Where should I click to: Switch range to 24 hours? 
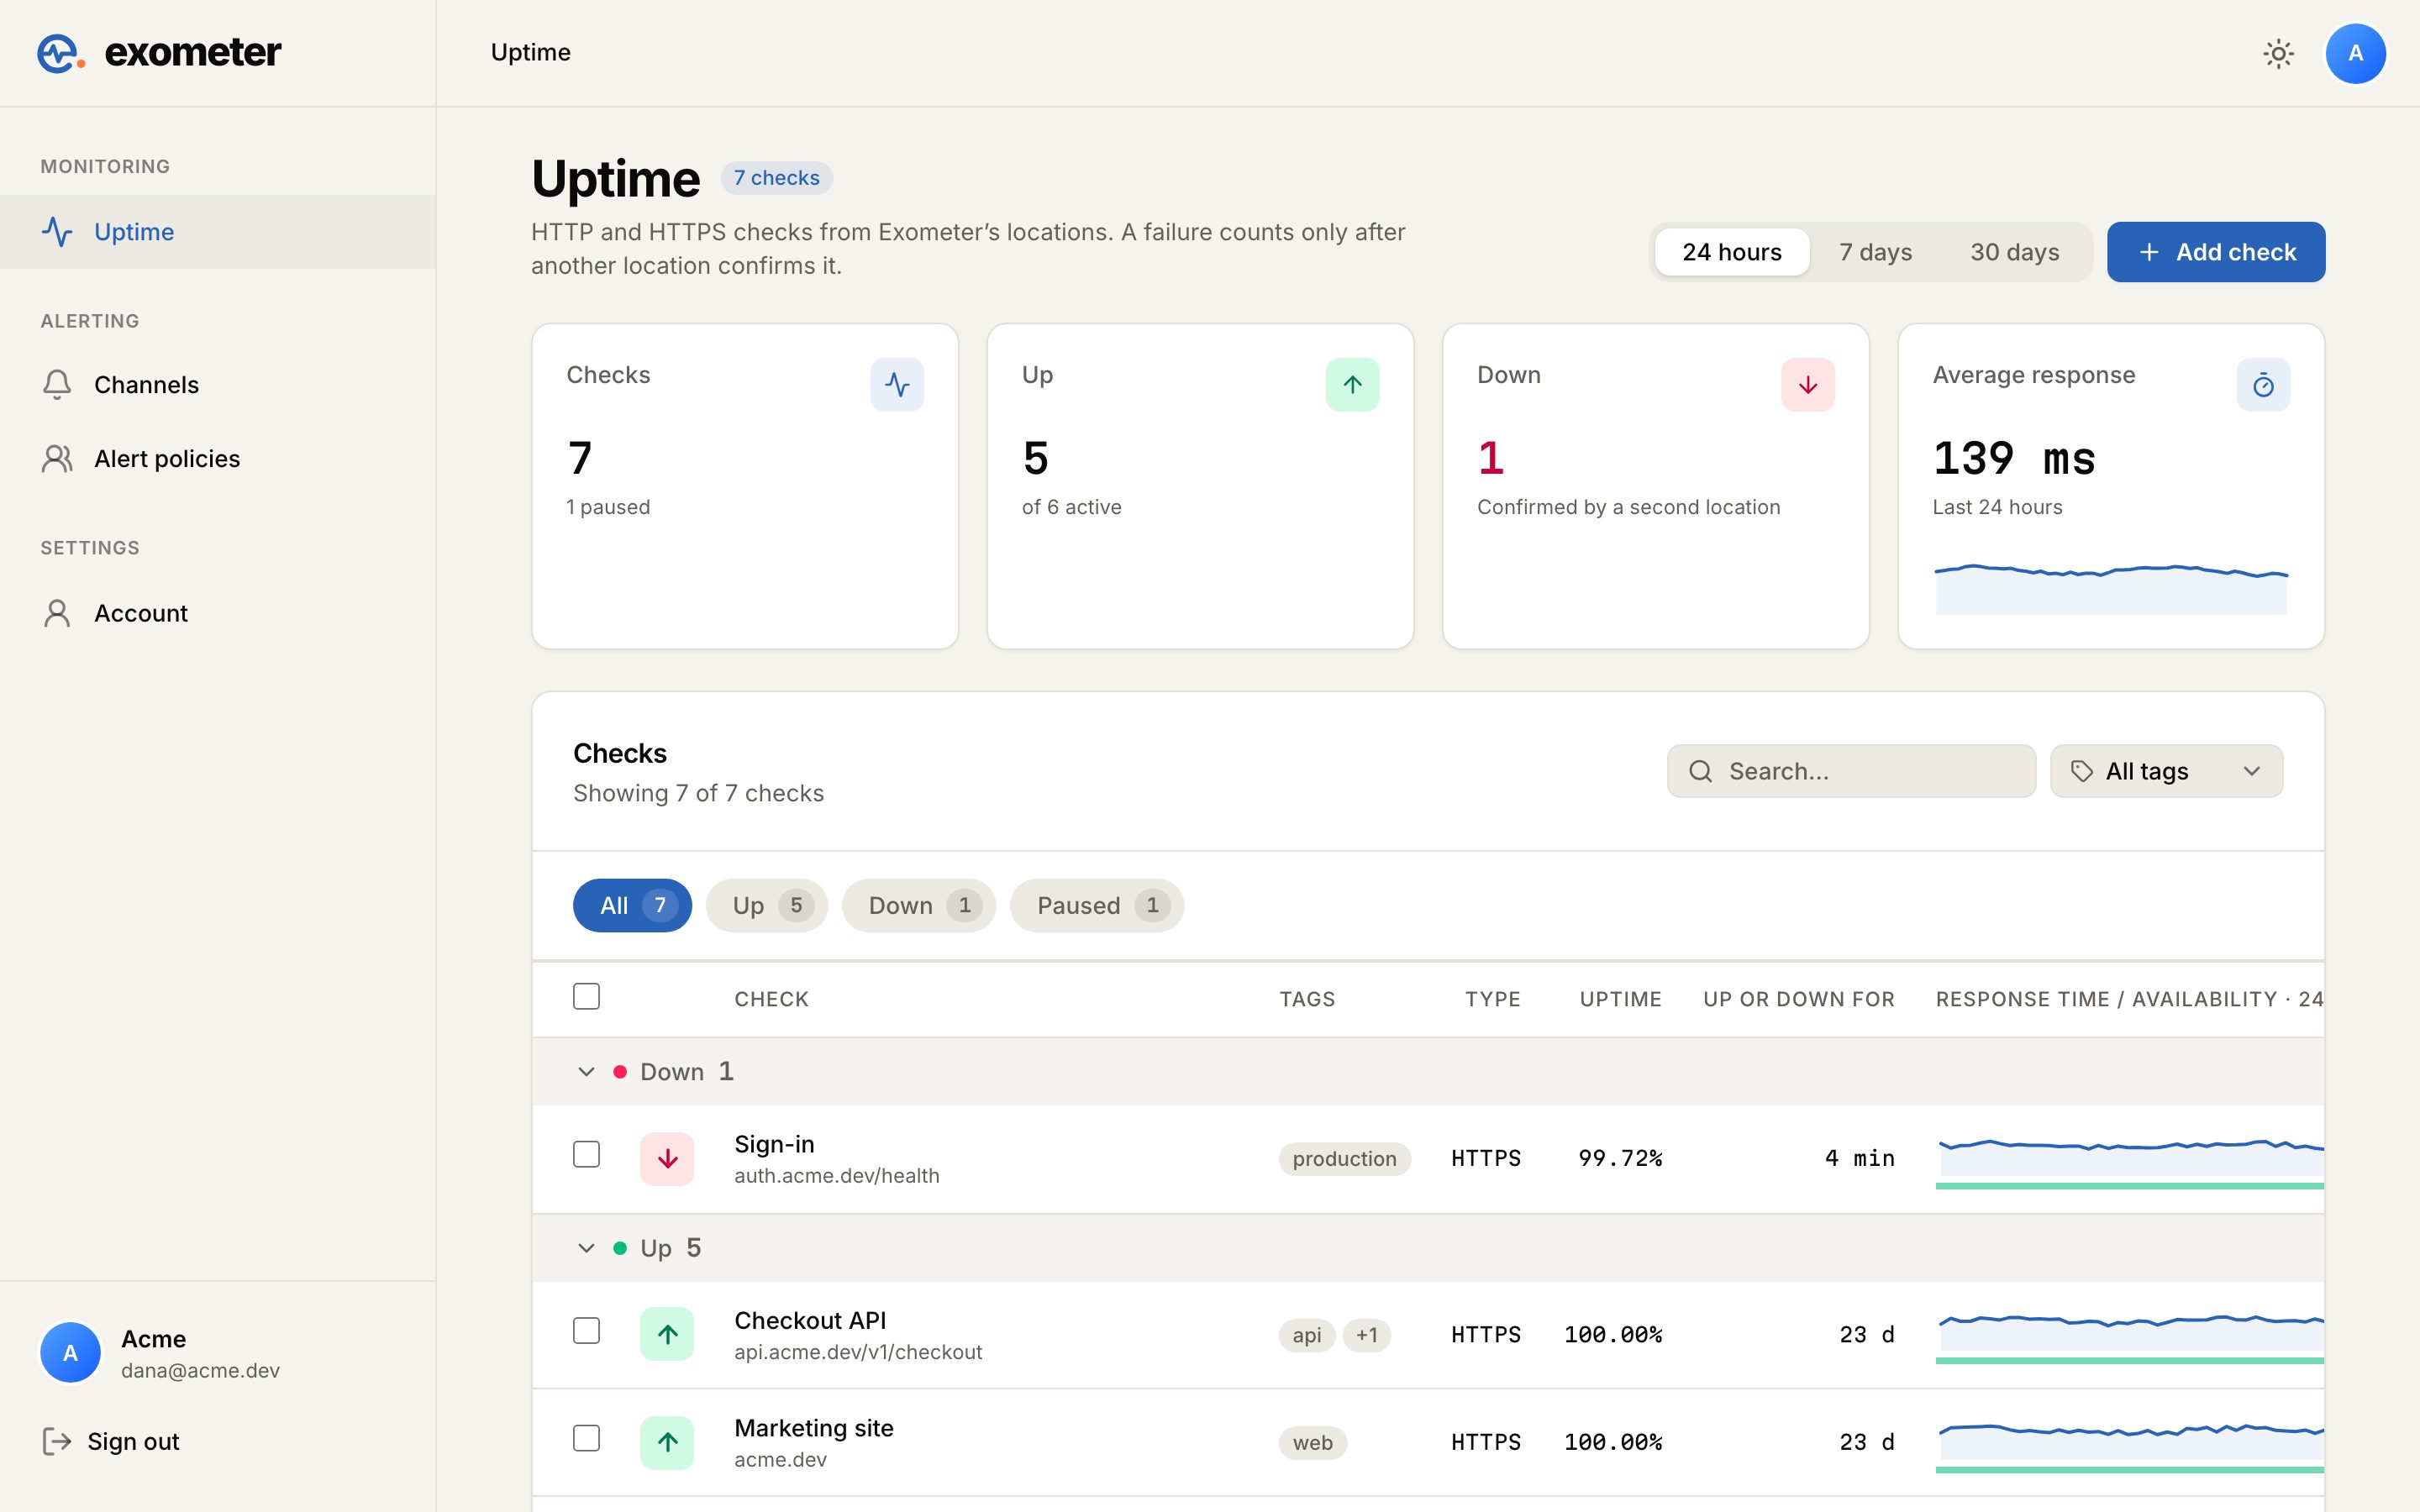point(1732,252)
